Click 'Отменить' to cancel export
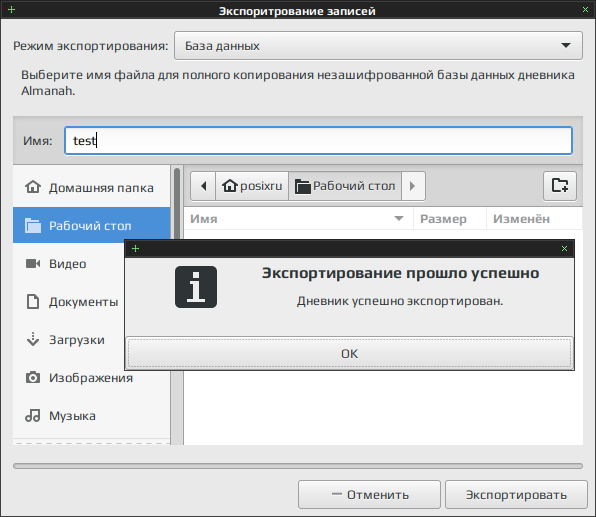The width and height of the screenshot is (596, 517). pyautogui.click(x=369, y=495)
